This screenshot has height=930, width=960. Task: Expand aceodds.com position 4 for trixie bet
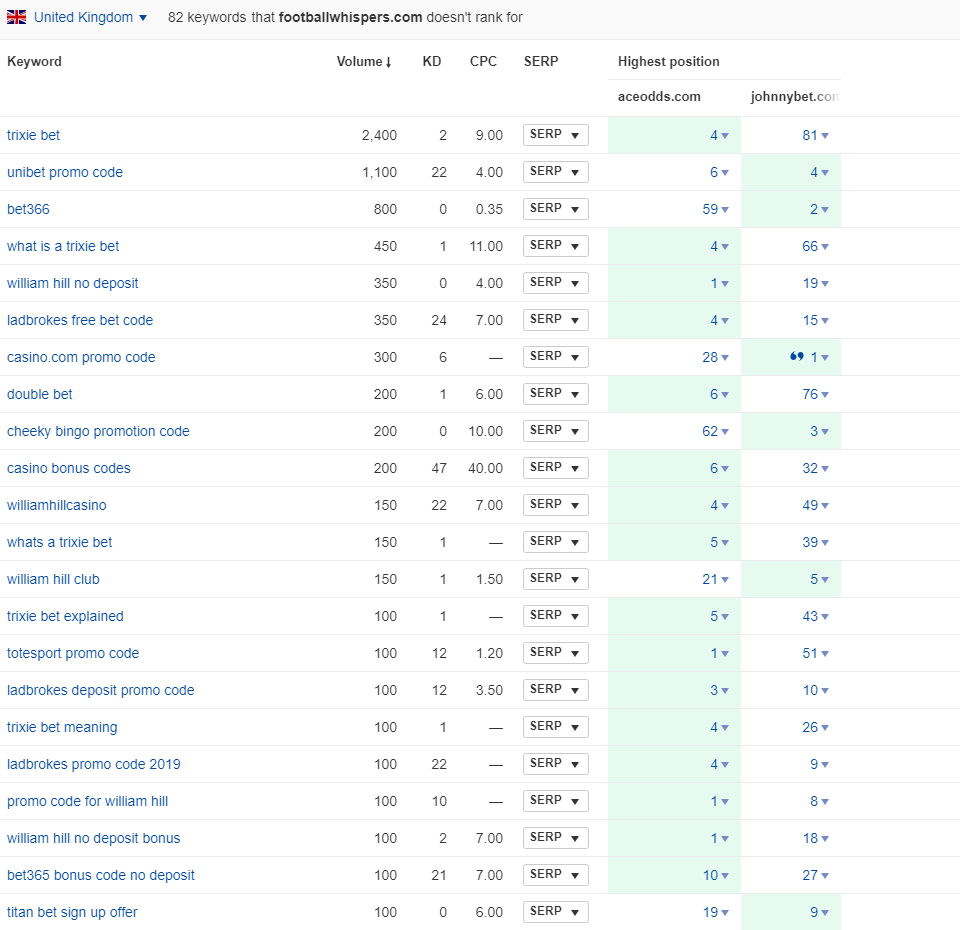pos(719,135)
